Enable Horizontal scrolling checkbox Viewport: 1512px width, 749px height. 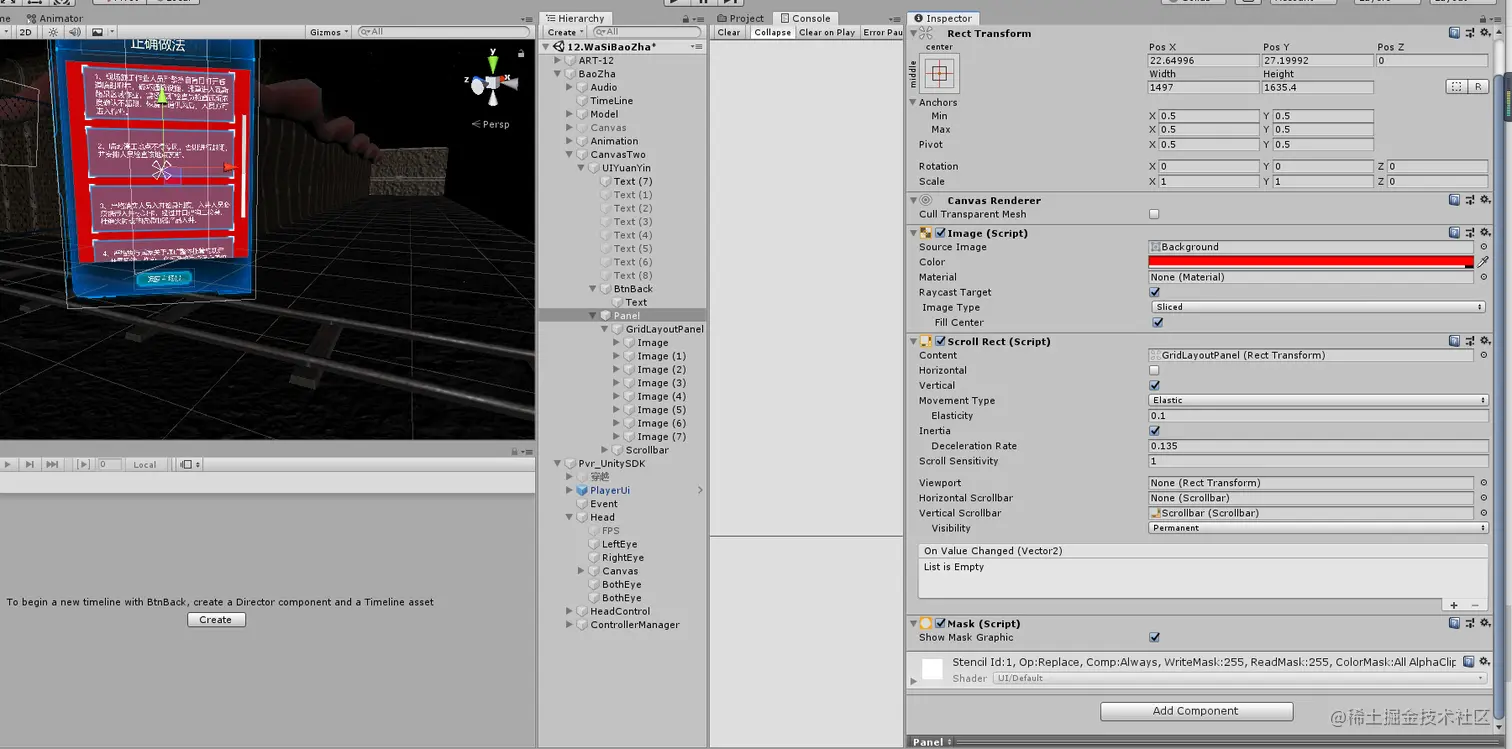click(x=1154, y=370)
